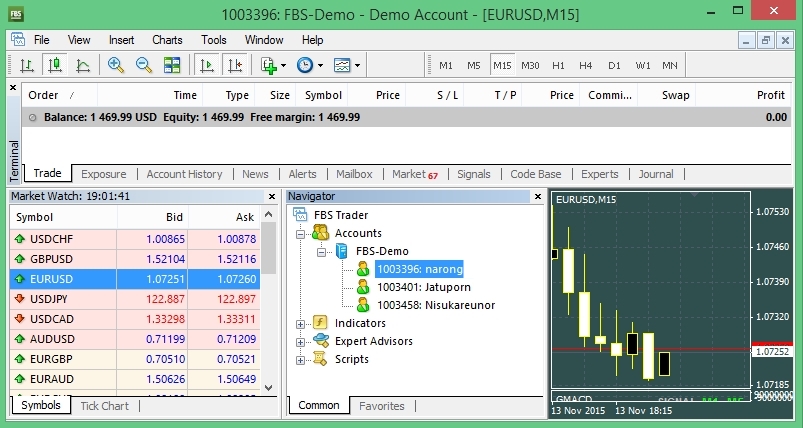
Task: Open the Journal tab
Action: [656, 174]
